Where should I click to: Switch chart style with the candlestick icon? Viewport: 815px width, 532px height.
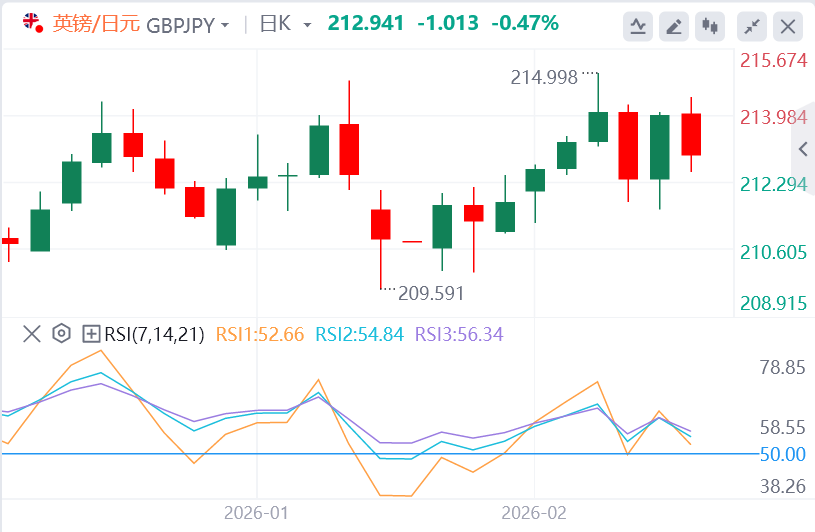711,26
